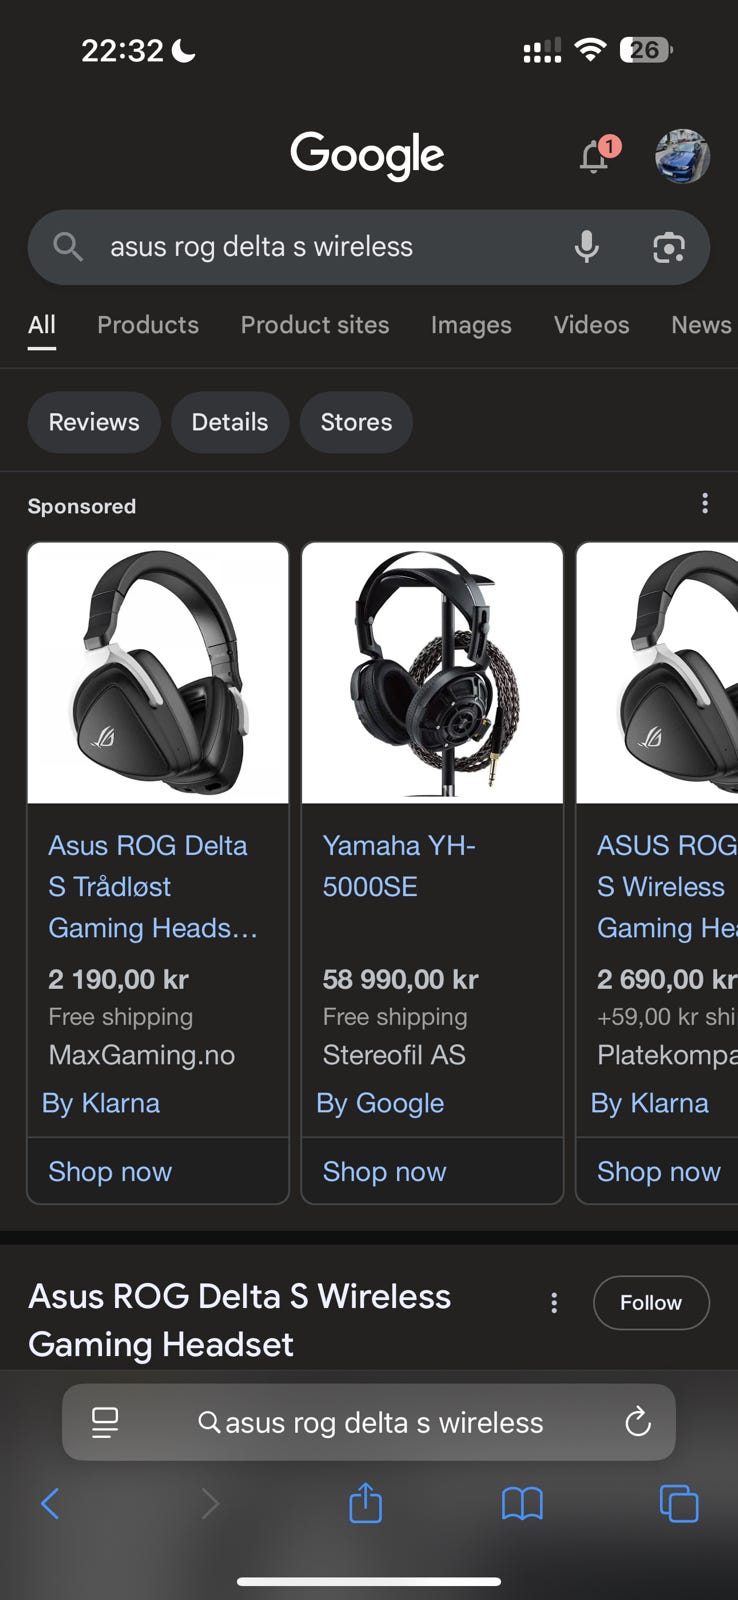Viewport: 738px width, 1600px height.
Task: Select the Reviews filter chip
Action: 94,422
